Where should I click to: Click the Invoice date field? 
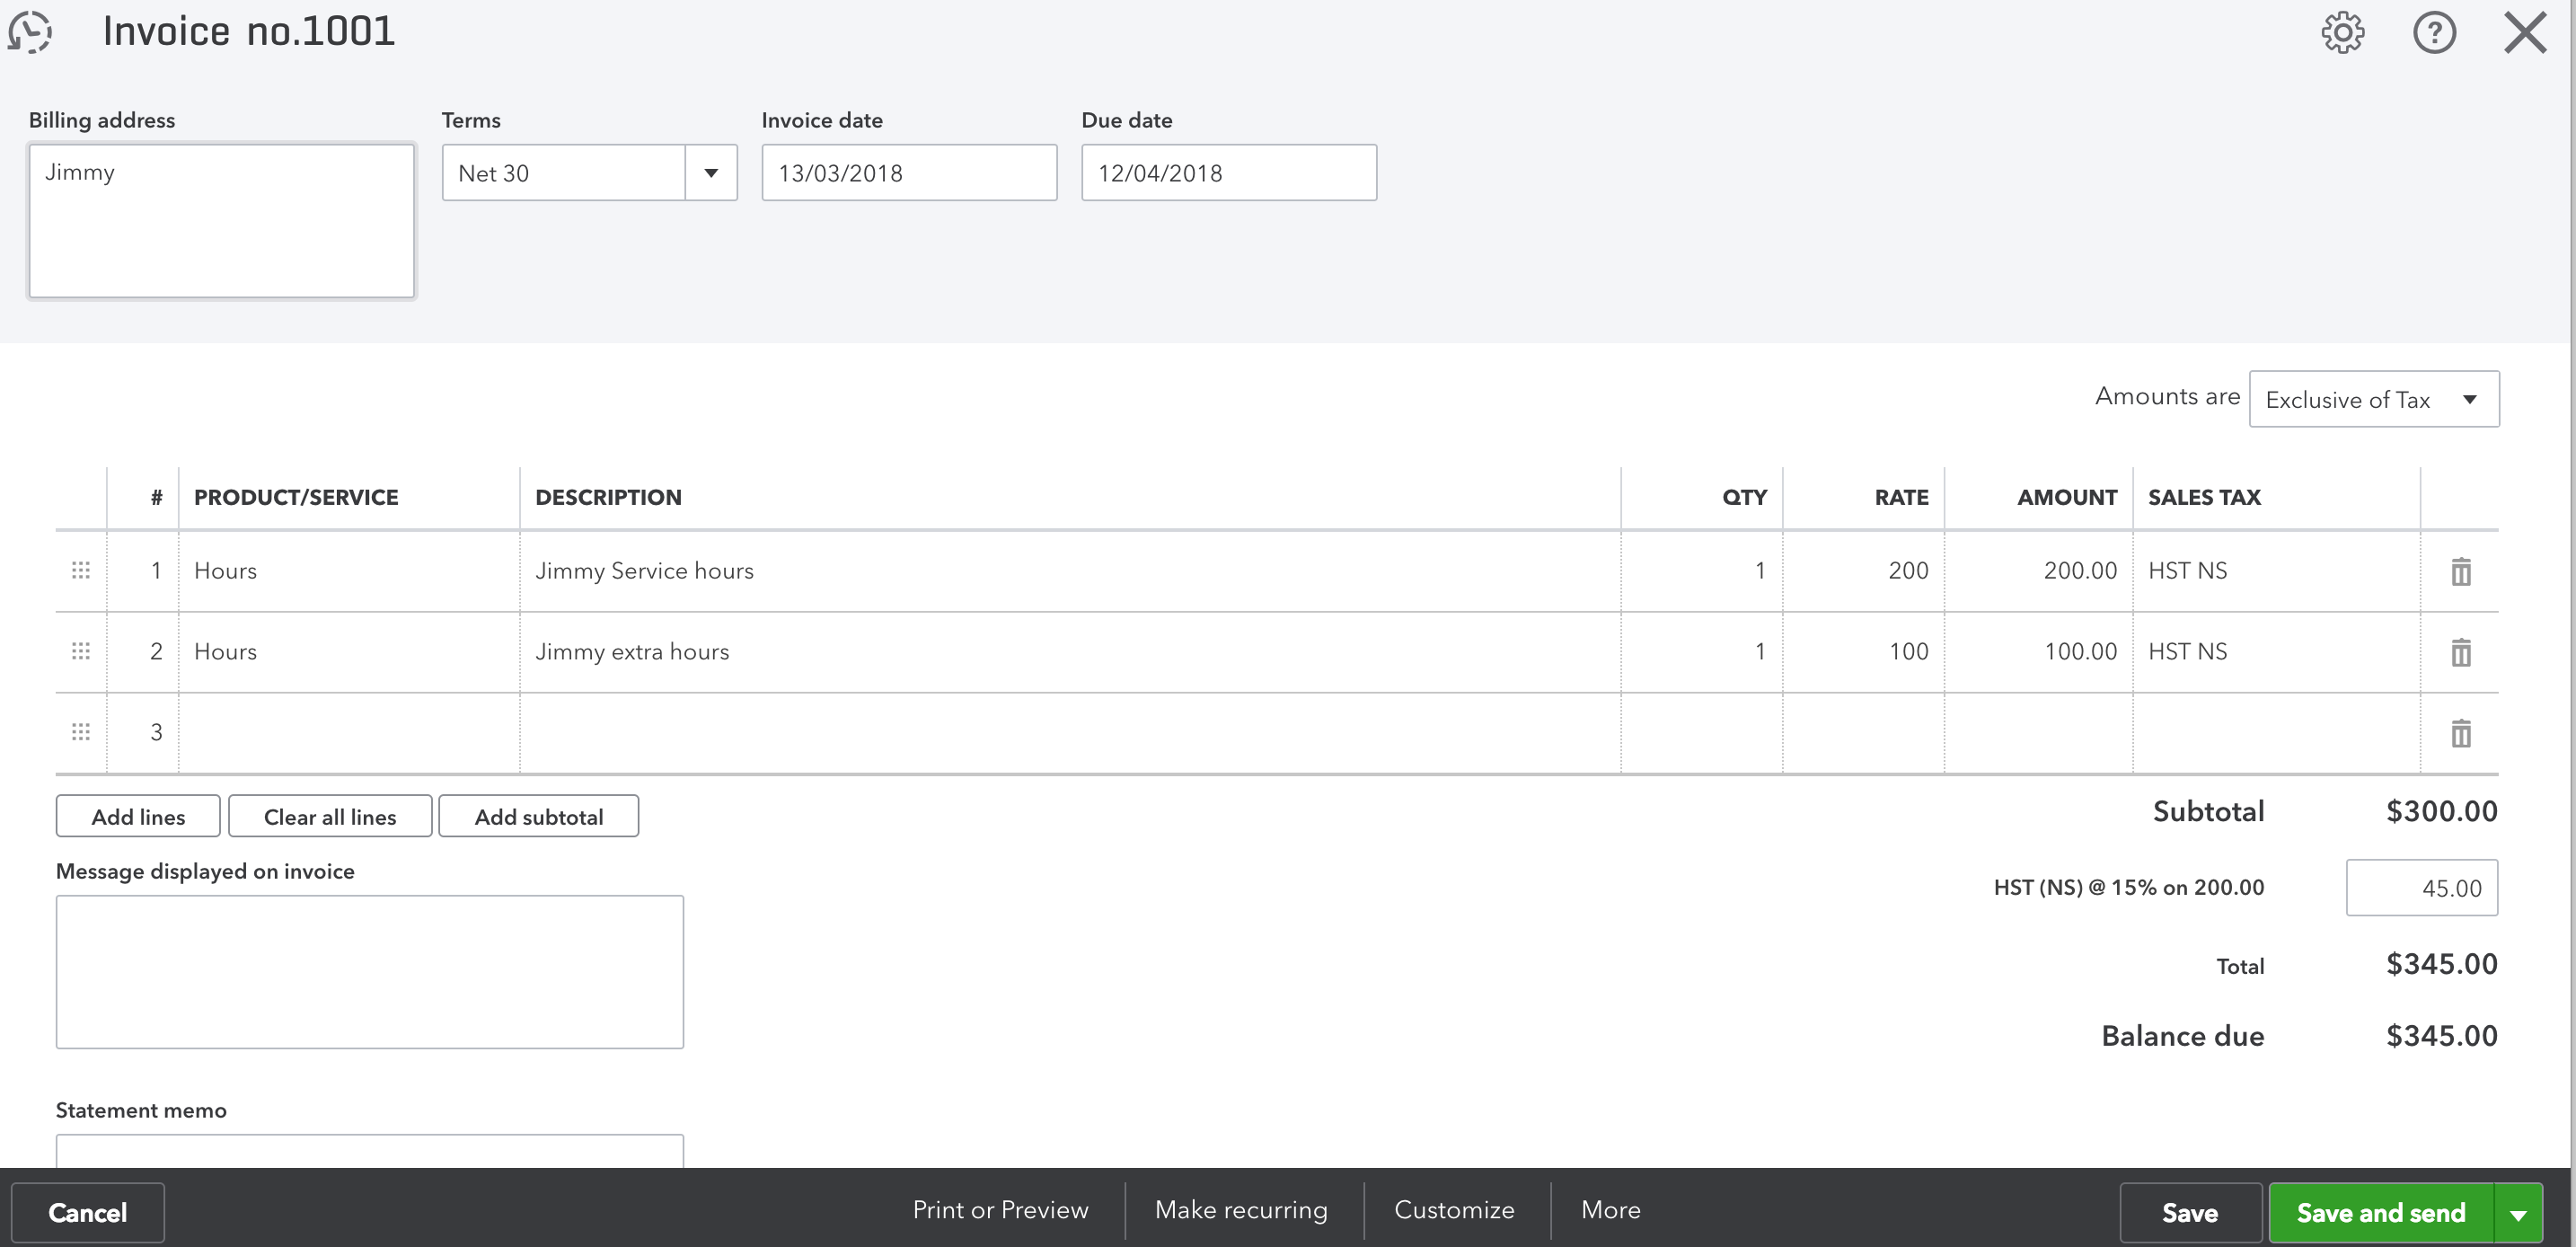click(908, 173)
